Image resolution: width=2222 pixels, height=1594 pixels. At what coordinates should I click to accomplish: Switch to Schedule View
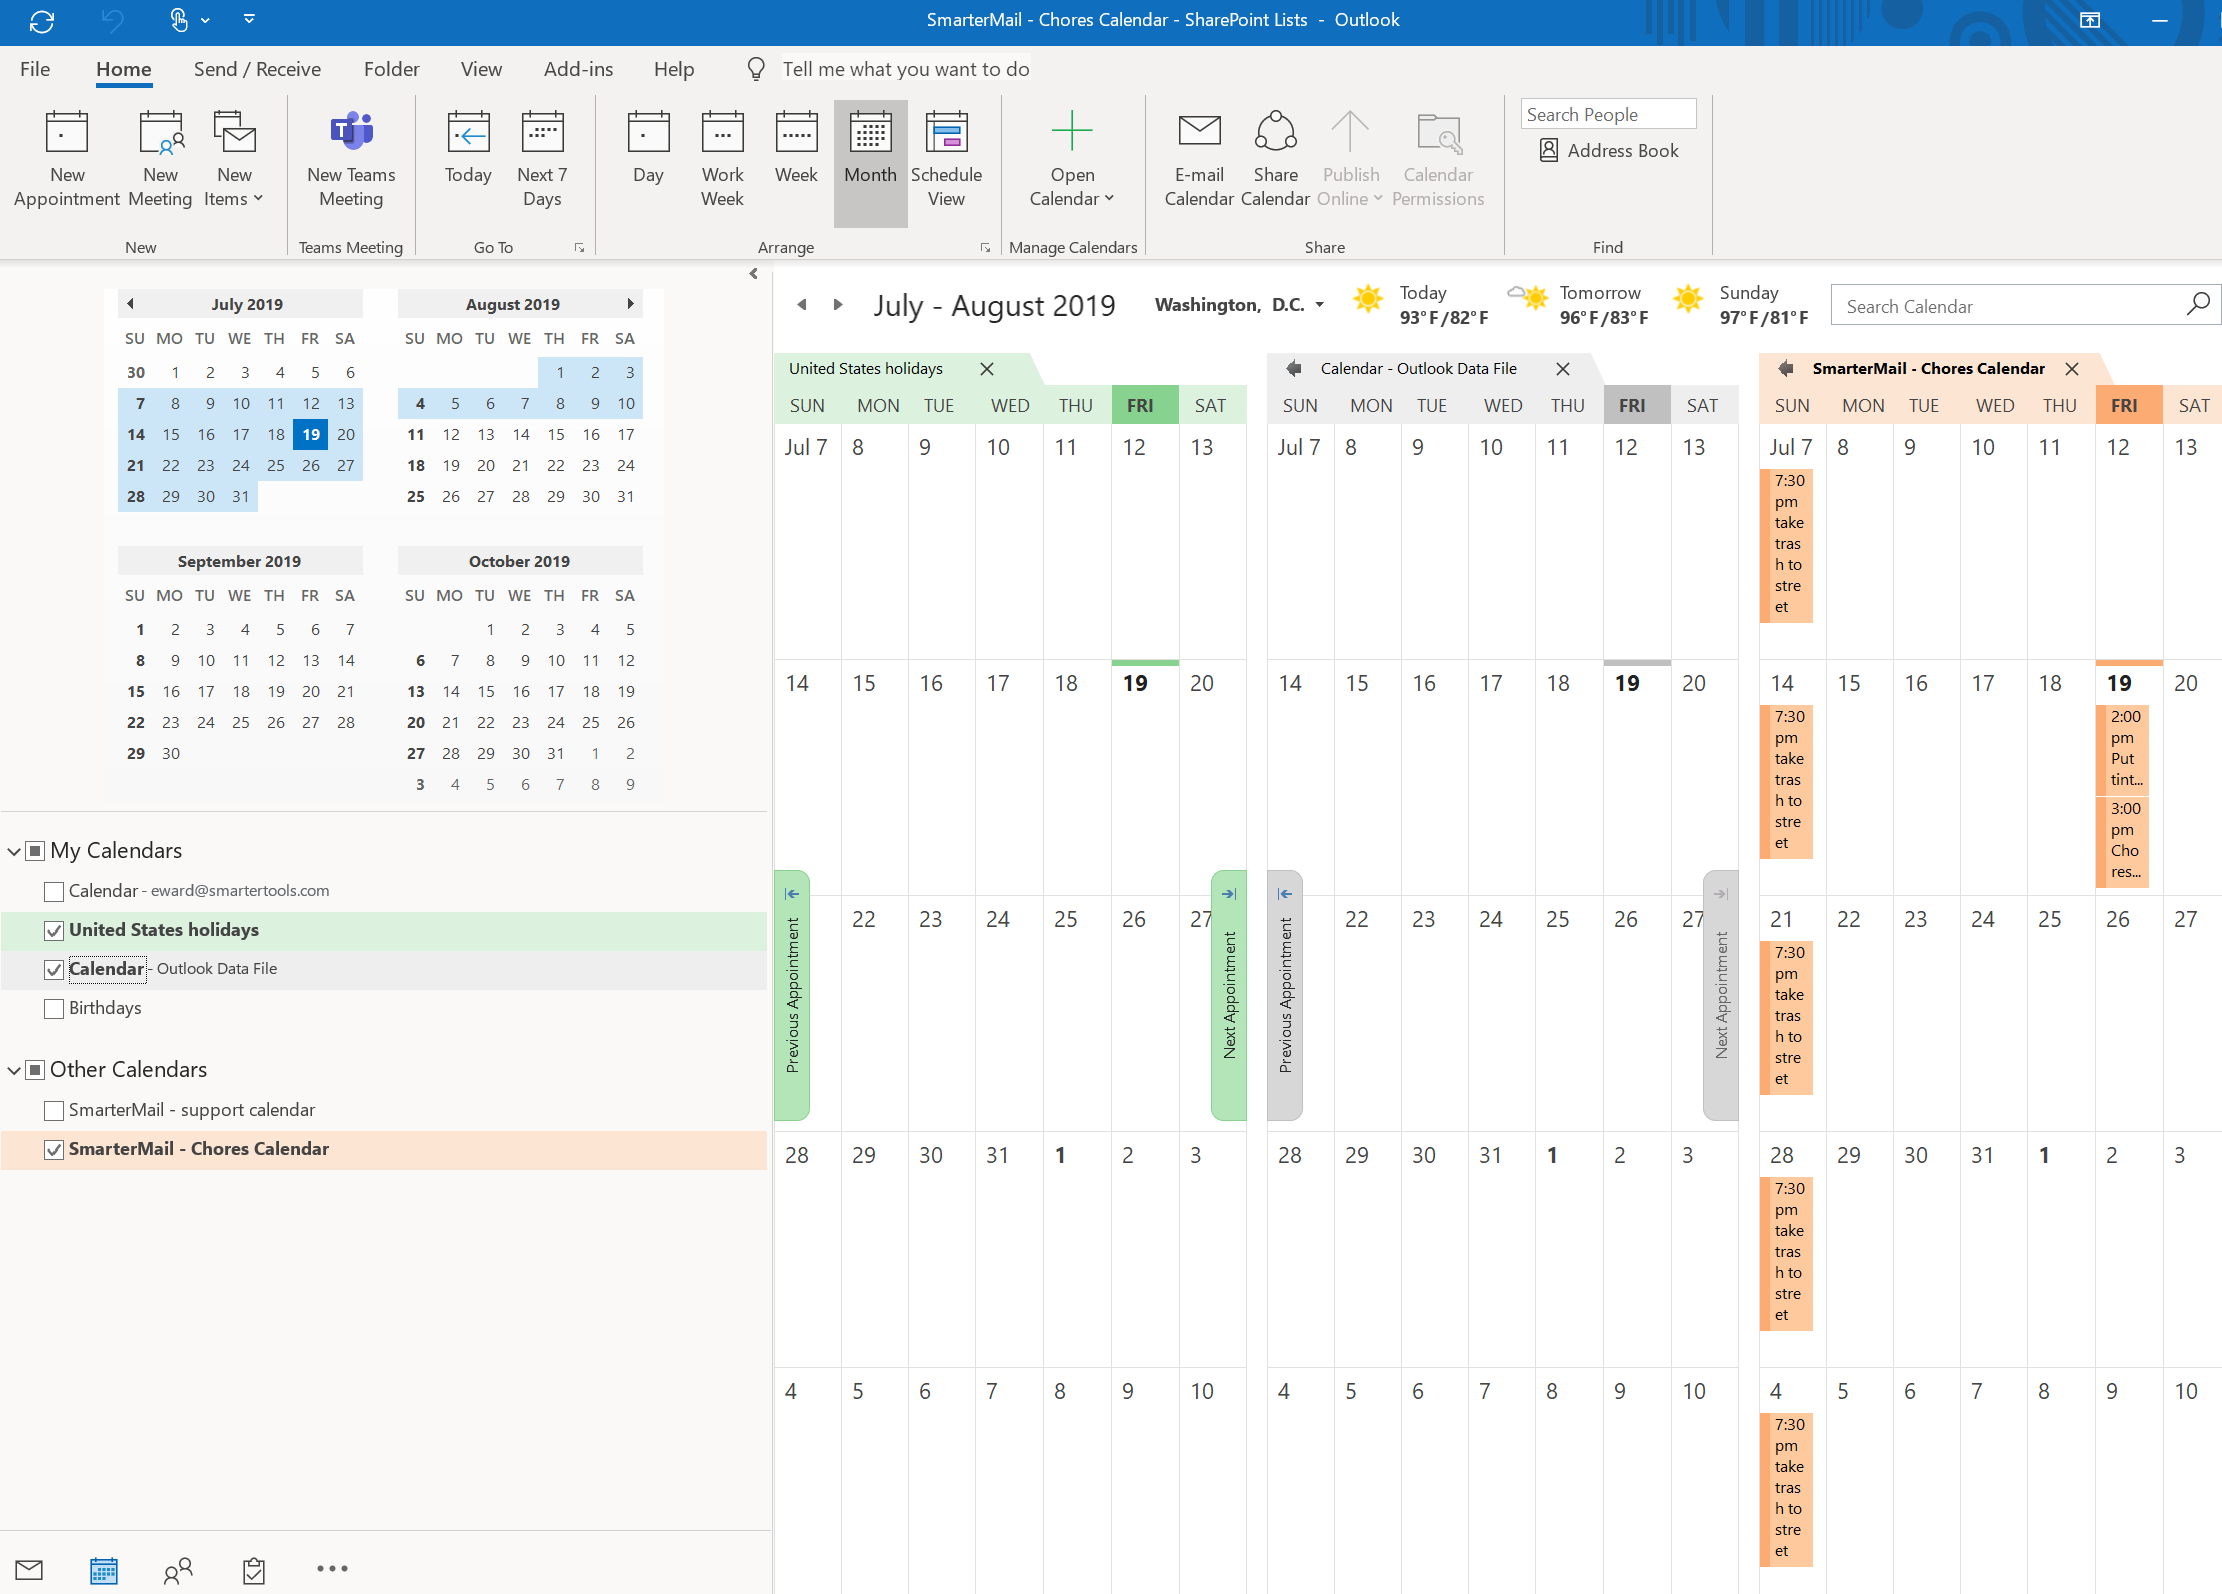[945, 160]
